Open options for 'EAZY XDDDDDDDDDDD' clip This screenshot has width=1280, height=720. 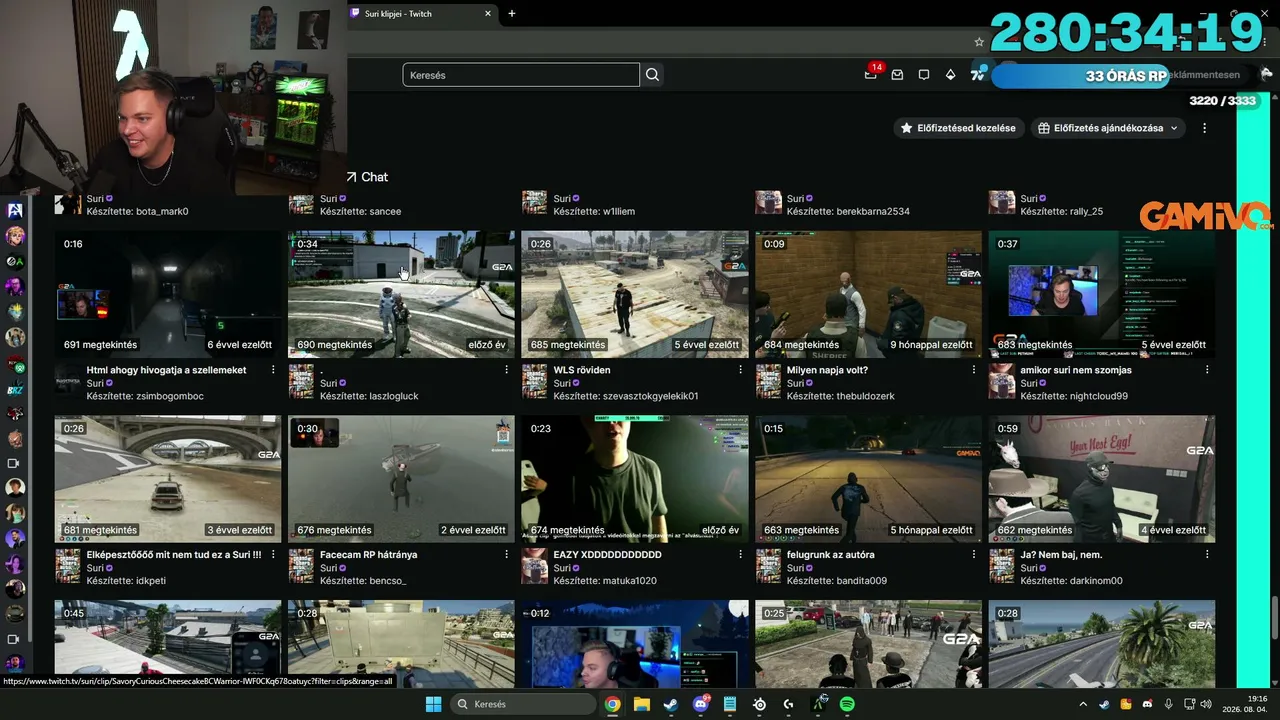[740, 555]
